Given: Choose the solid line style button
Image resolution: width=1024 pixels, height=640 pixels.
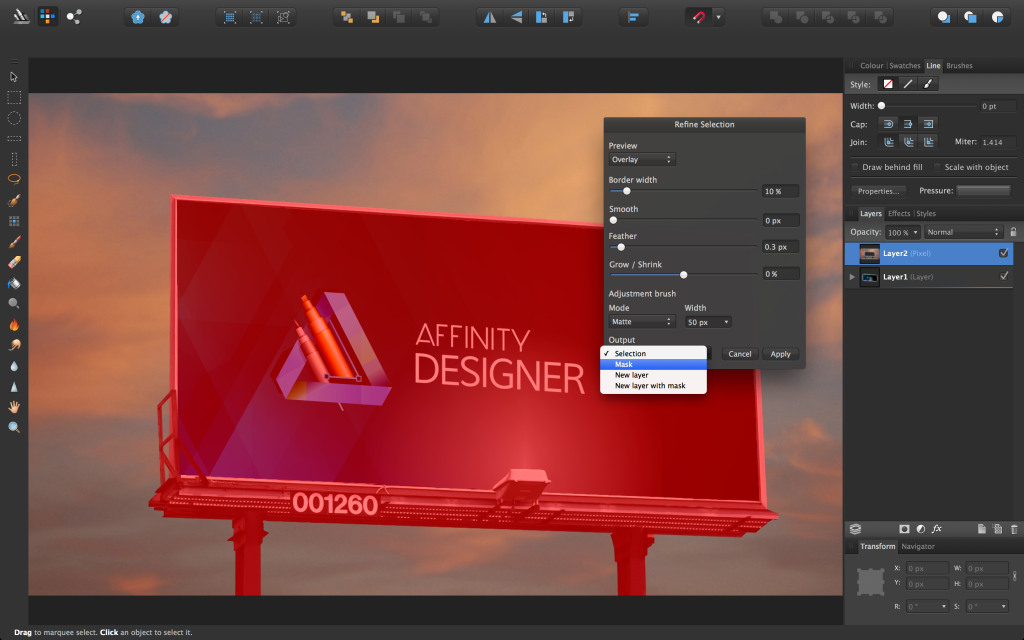Looking at the screenshot, I should click(908, 84).
